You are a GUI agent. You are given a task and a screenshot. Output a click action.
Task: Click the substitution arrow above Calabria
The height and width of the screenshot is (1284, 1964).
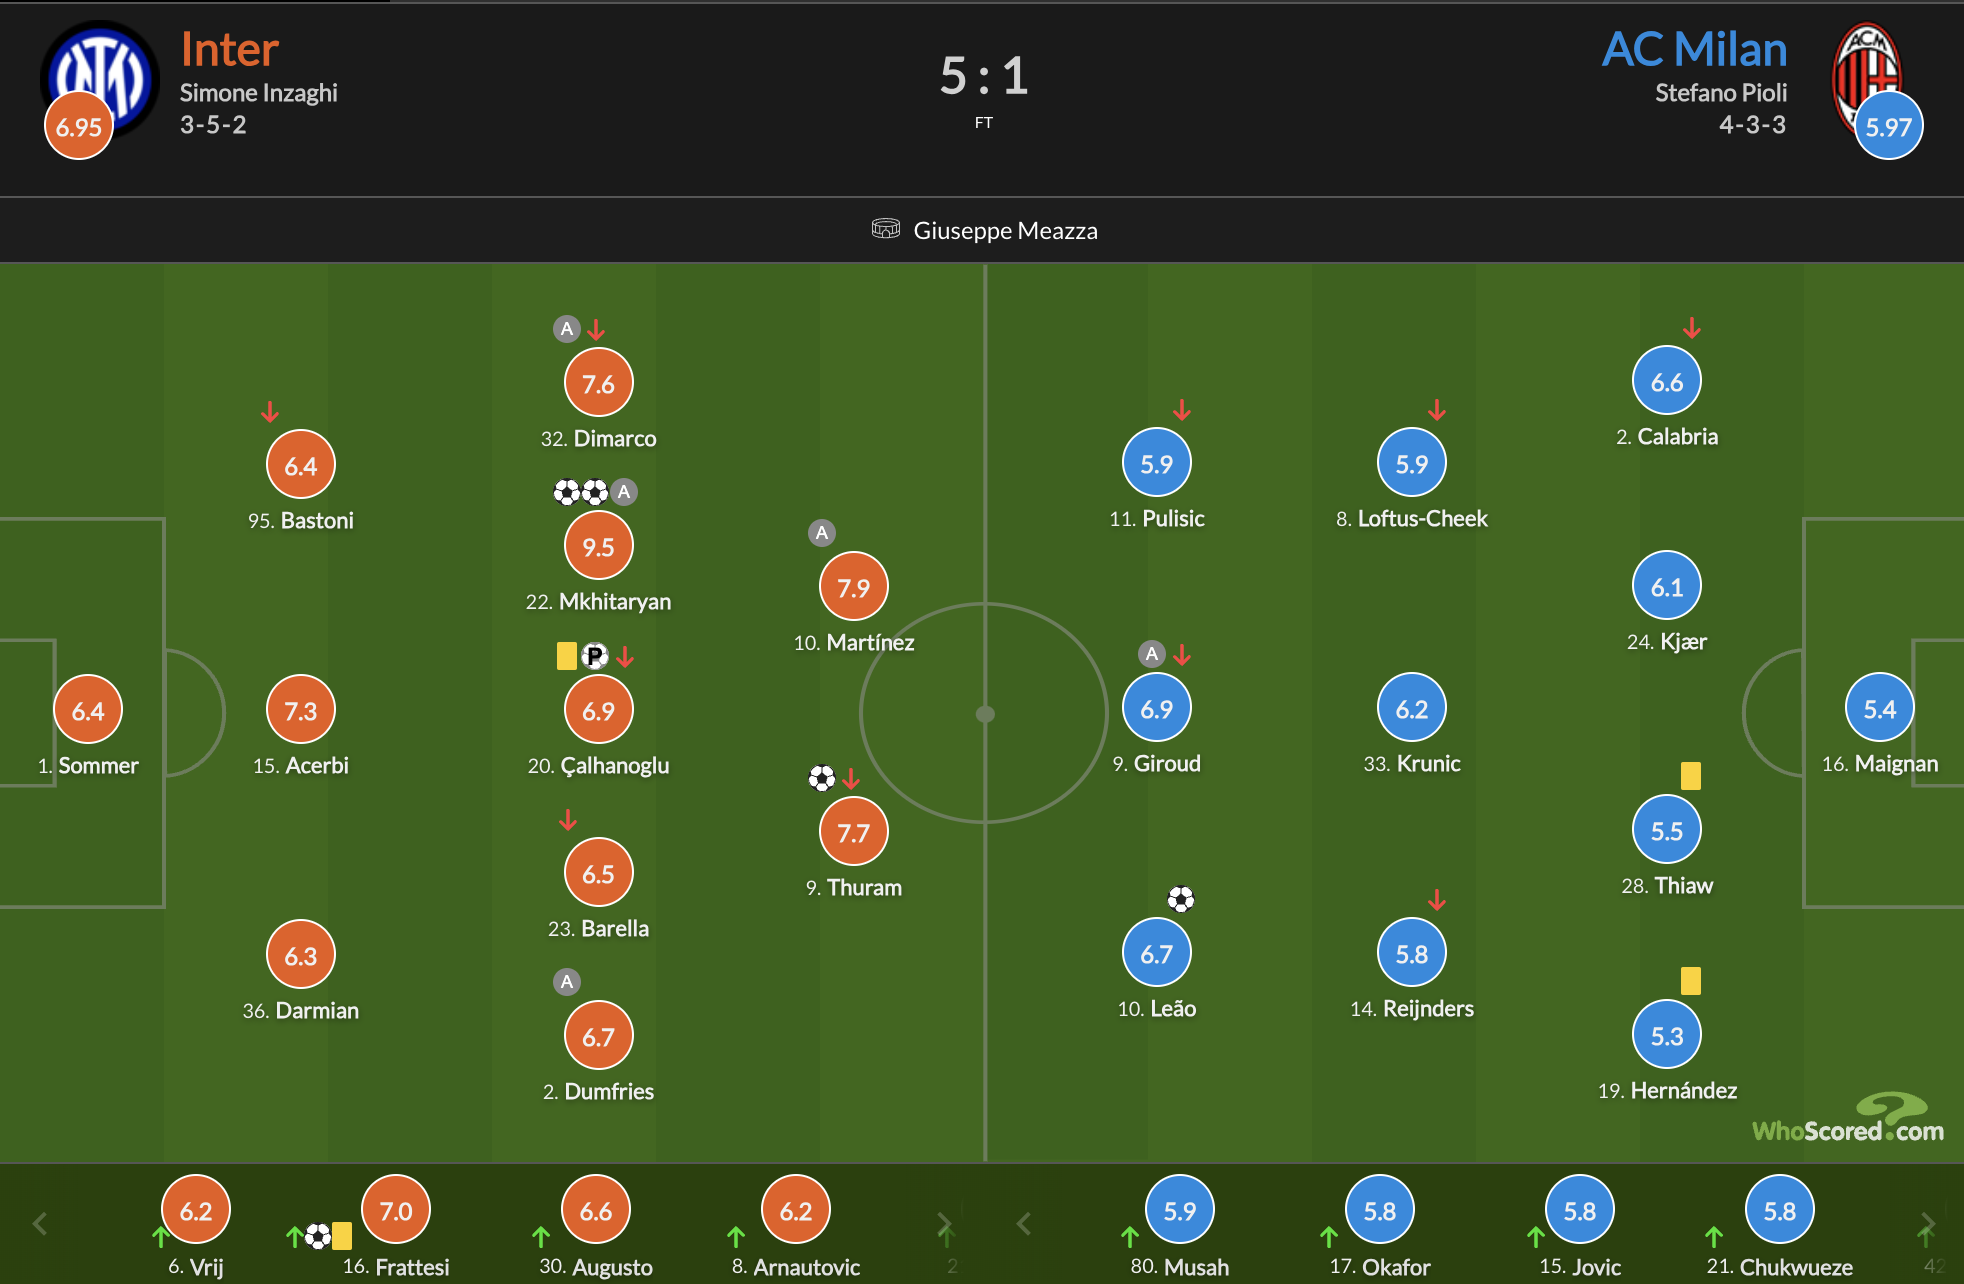coord(1692,328)
